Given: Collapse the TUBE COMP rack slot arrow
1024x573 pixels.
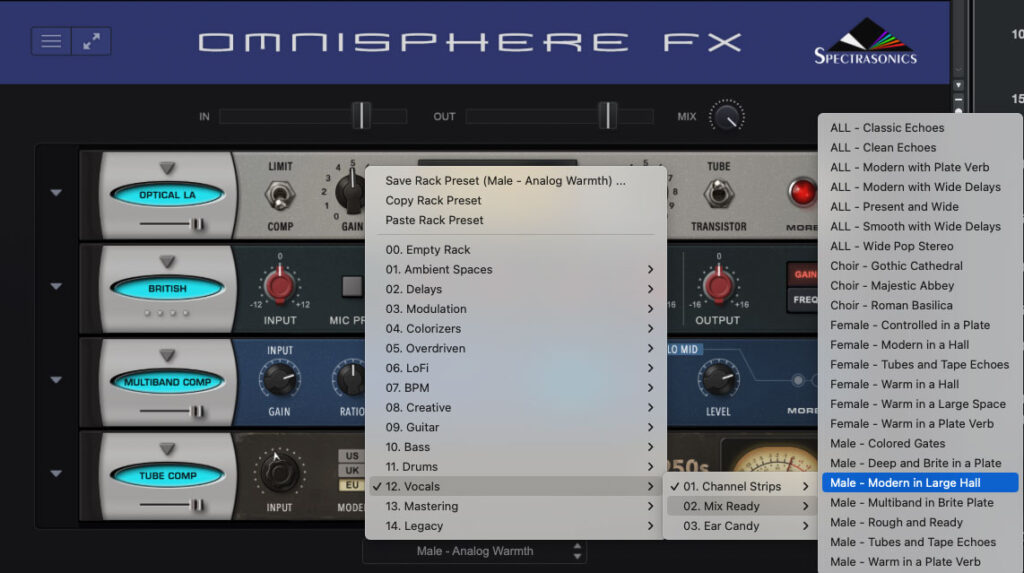Looking at the screenshot, I should [x=56, y=473].
